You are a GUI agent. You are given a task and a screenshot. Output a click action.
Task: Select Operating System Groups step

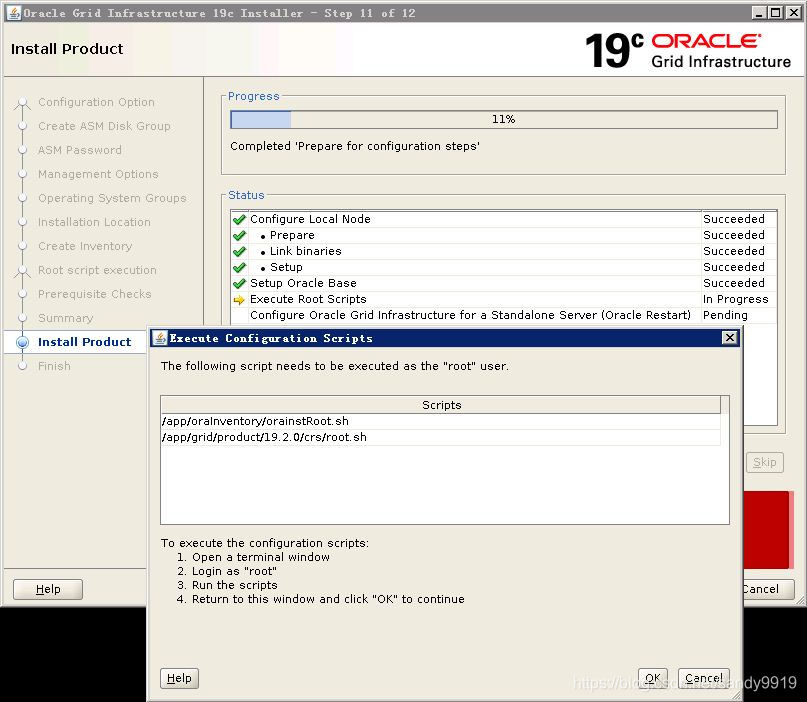pos(112,198)
